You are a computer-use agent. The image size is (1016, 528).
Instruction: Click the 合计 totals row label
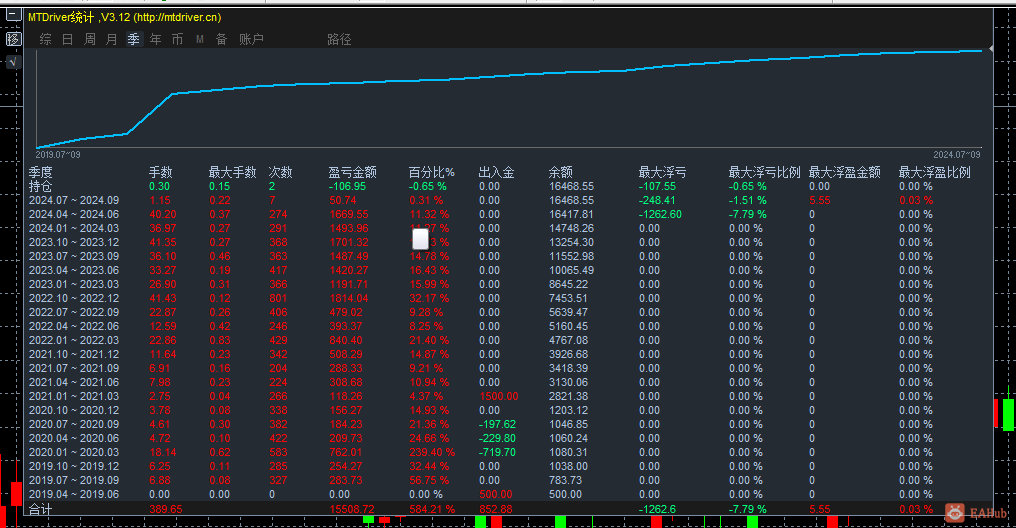point(40,509)
